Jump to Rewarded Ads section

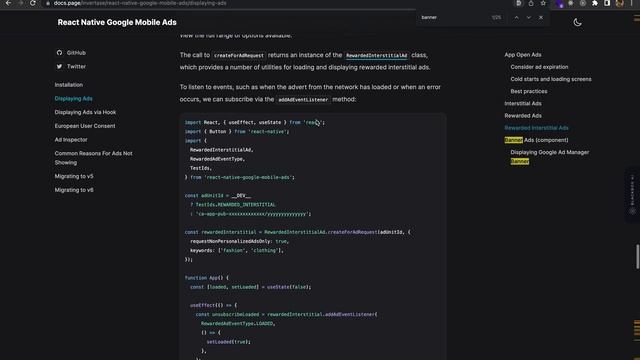pyautogui.click(x=523, y=116)
